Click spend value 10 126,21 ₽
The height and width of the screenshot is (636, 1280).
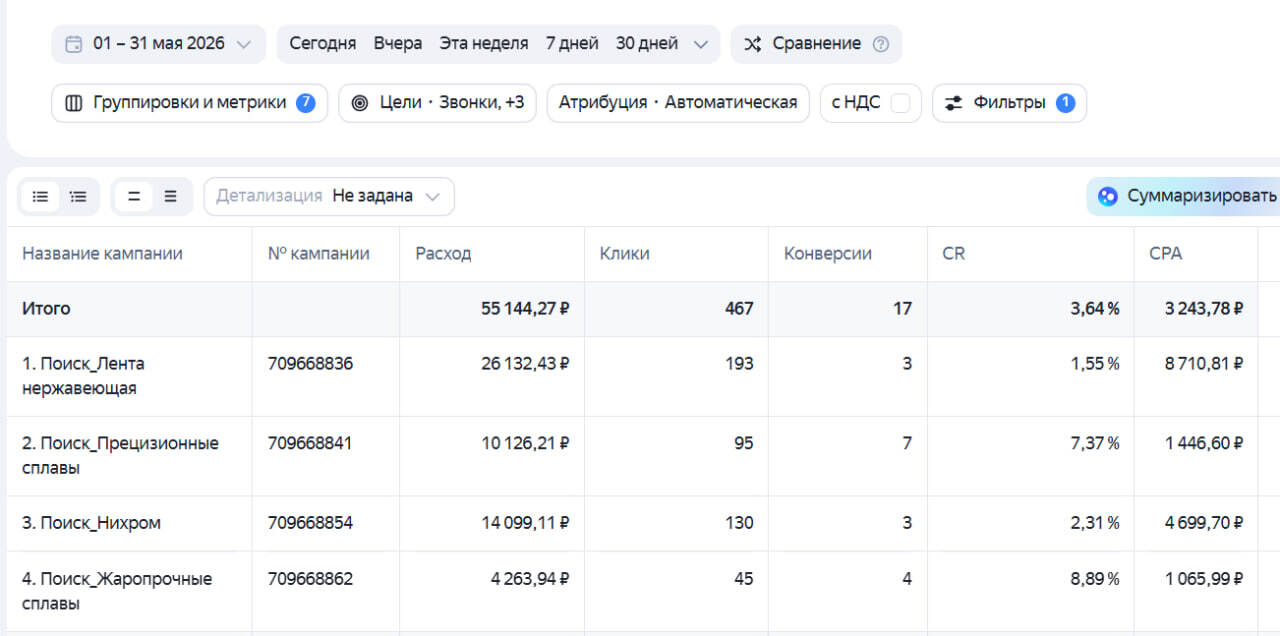click(x=525, y=443)
